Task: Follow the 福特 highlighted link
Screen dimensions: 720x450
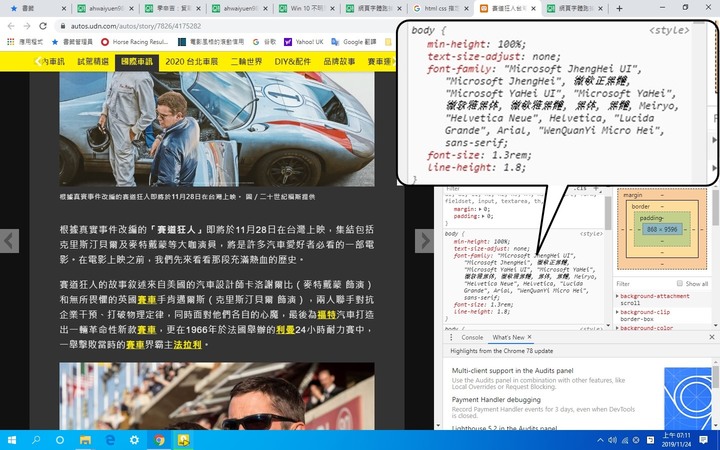Action: coord(326,315)
